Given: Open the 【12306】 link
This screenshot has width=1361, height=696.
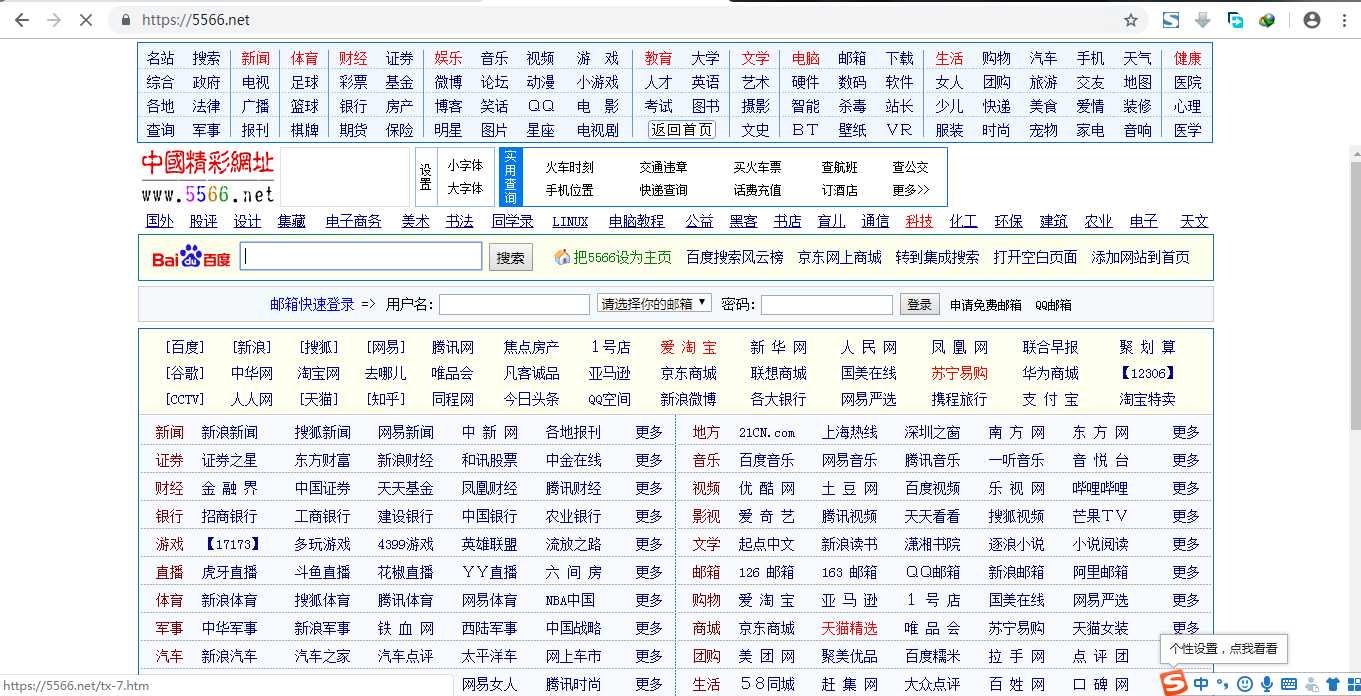Looking at the screenshot, I should (x=1147, y=373).
